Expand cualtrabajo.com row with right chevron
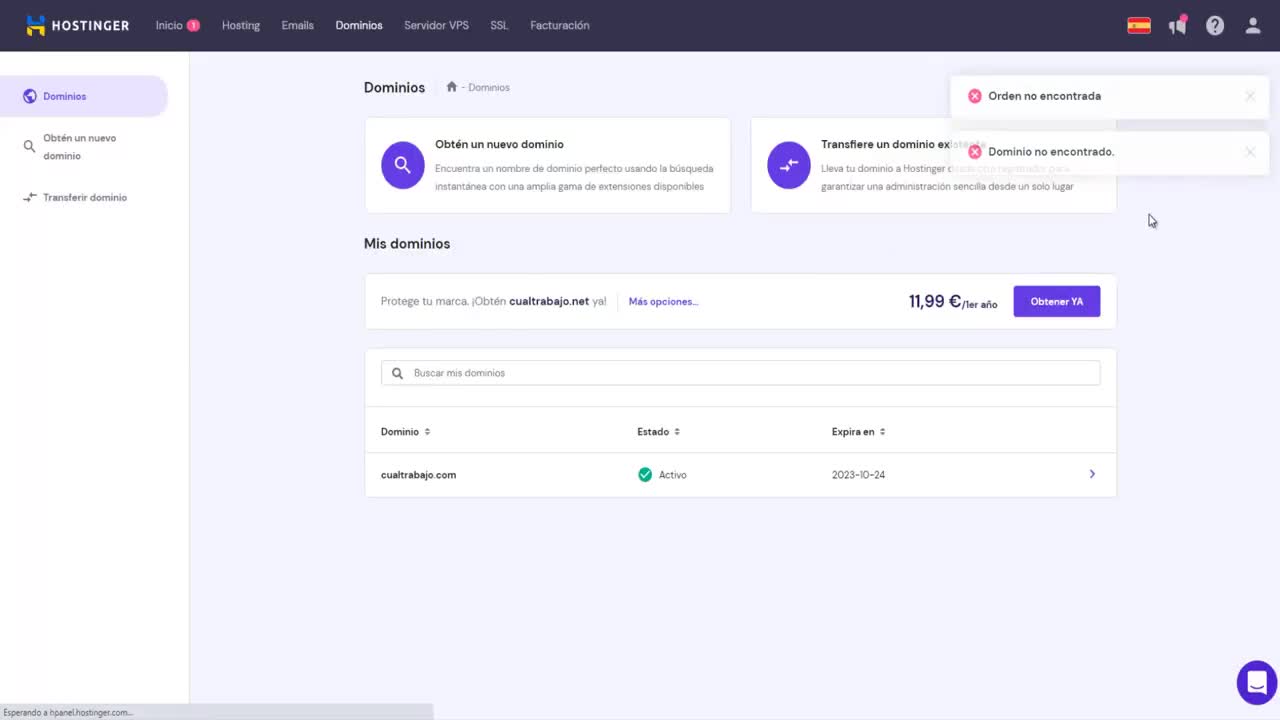1280x720 pixels. (x=1092, y=474)
